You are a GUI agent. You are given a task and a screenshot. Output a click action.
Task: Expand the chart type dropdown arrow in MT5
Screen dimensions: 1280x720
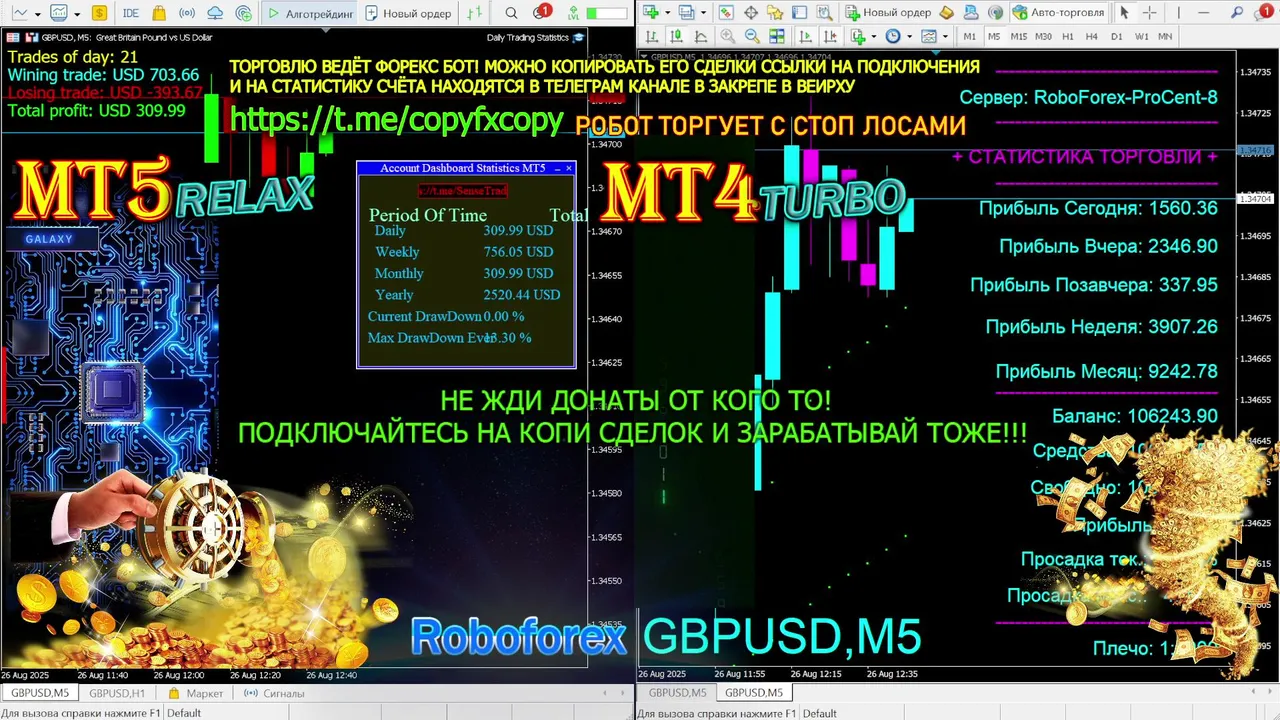[x=38, y=14]
